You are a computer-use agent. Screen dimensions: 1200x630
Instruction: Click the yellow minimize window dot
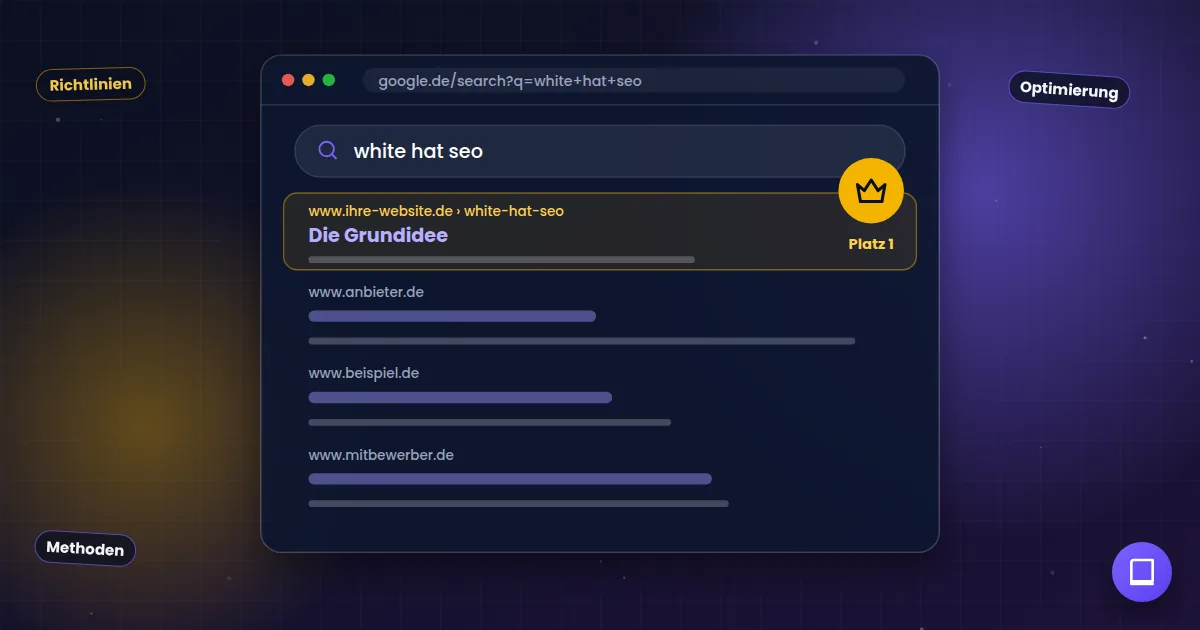coord(308,80)
